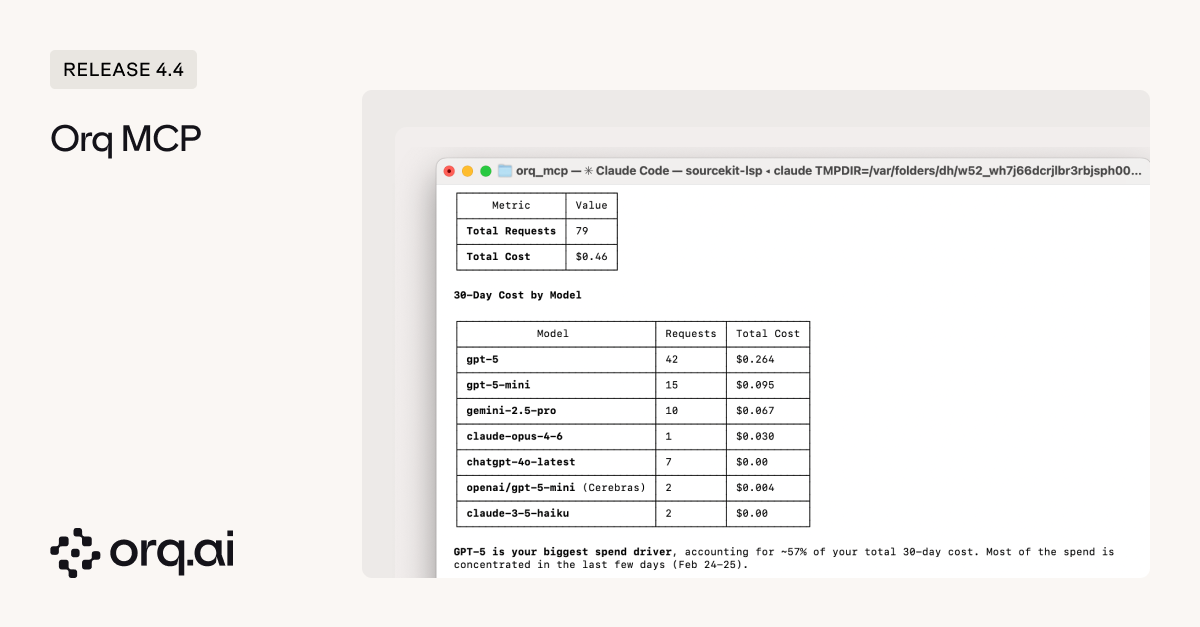Select the Total Requests row label
1200x627 pixels.
(511, 231)
